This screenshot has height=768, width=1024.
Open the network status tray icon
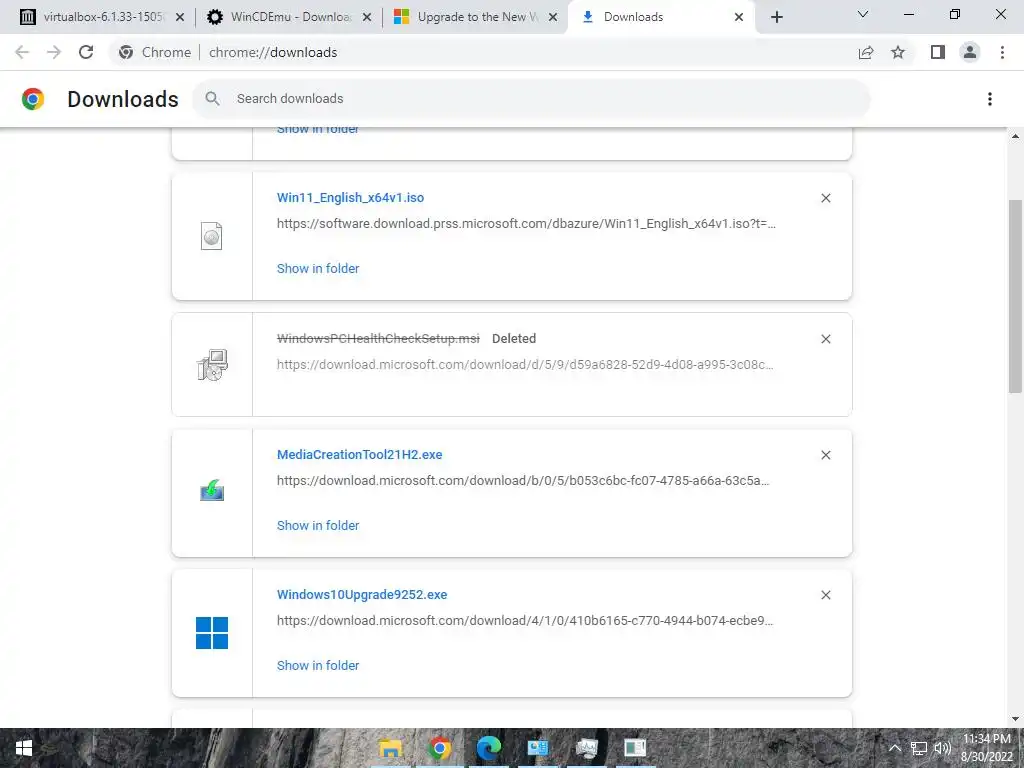click(919, 748)
